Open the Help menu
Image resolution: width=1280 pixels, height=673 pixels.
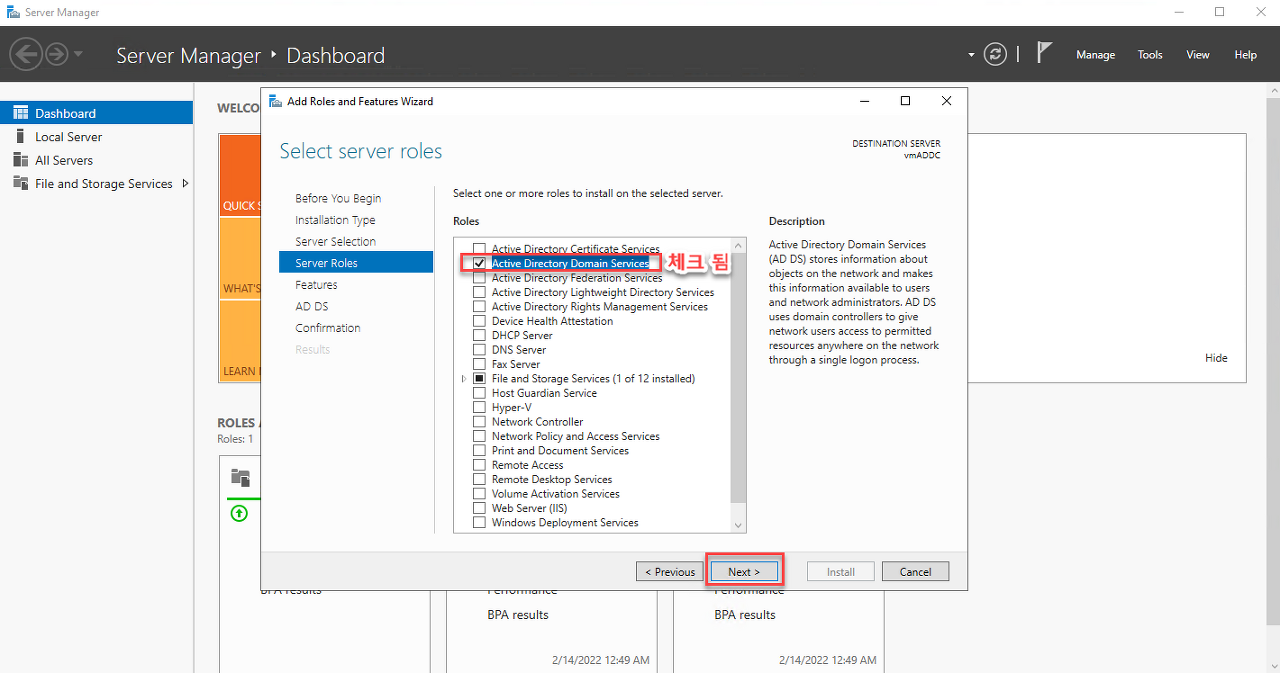[1245, 55]
